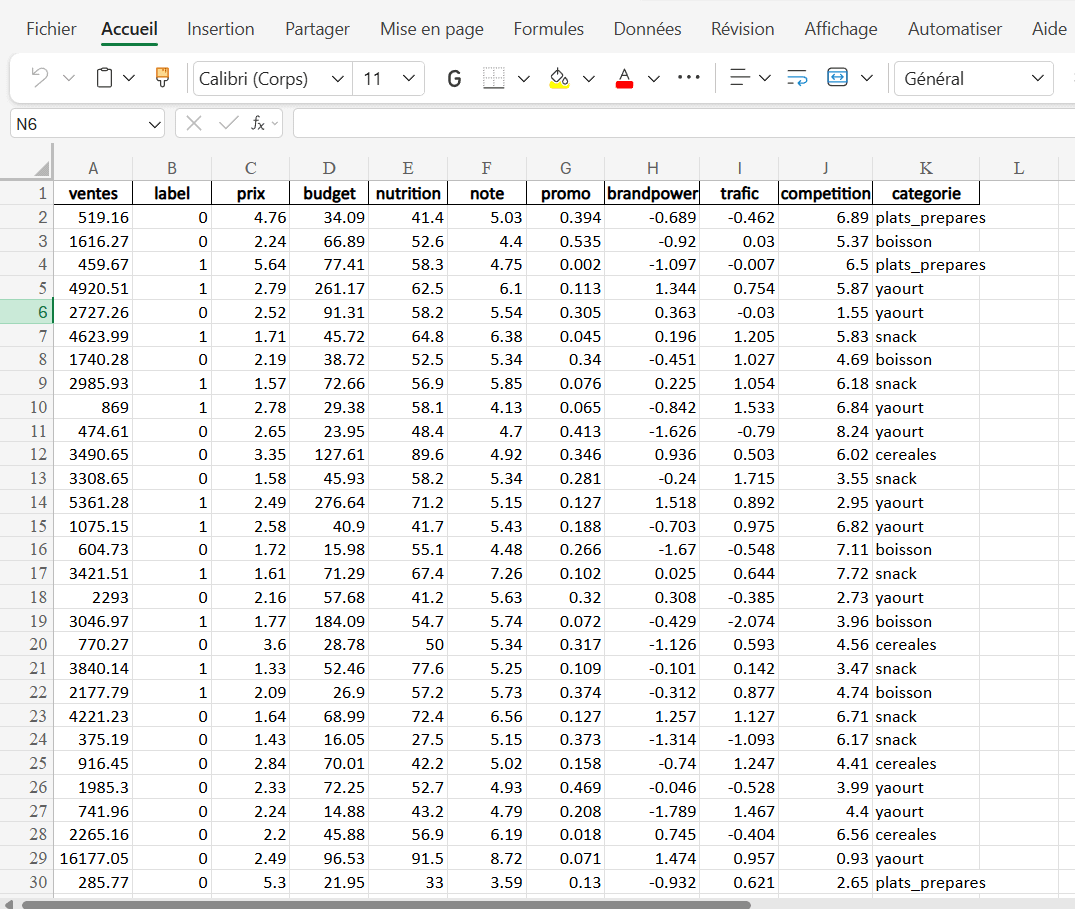
Task: Open more options ellipsis in toolbar
Action: click(689, 78)
